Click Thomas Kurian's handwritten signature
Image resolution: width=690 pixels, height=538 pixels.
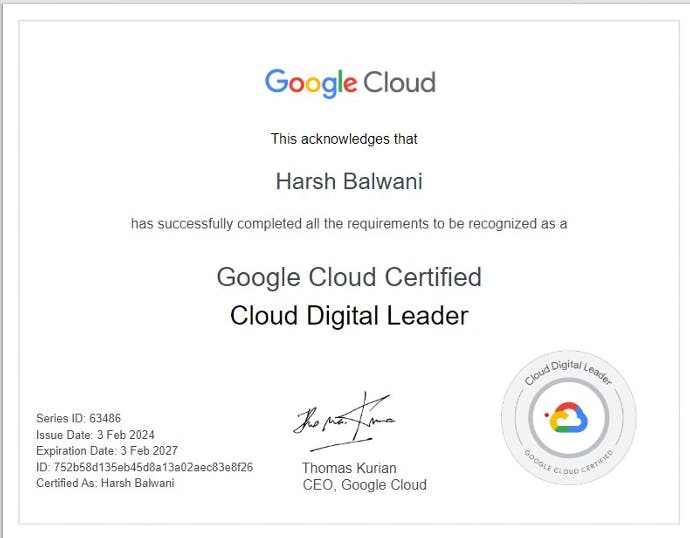pos(345,422)
